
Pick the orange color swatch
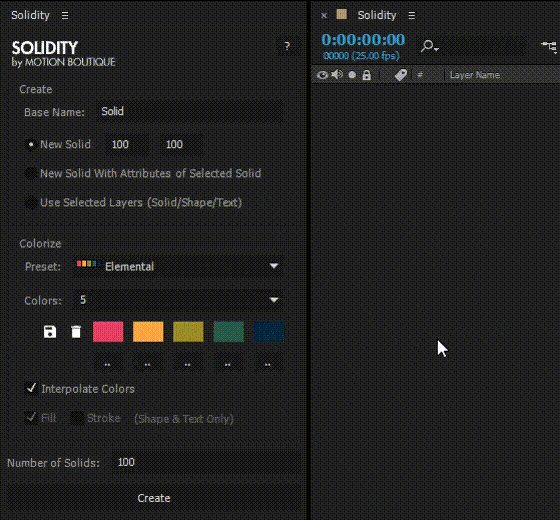(148, 332)
